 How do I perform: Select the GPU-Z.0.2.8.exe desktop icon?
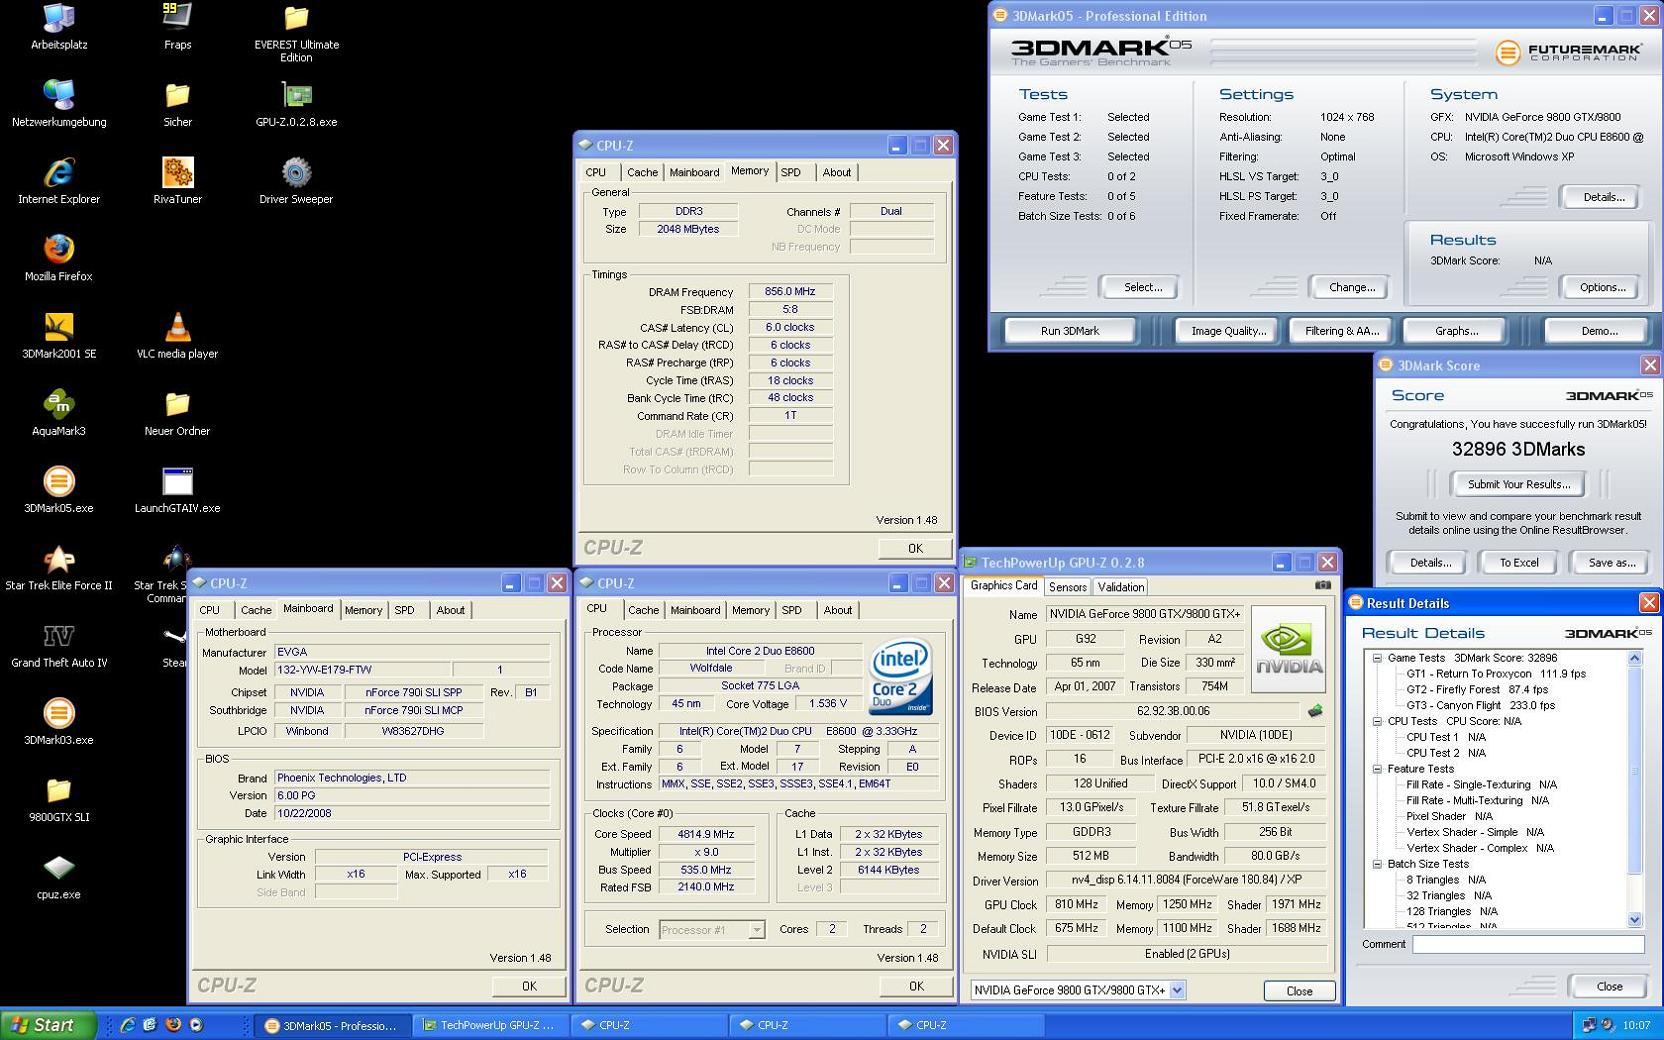[296, 104]
